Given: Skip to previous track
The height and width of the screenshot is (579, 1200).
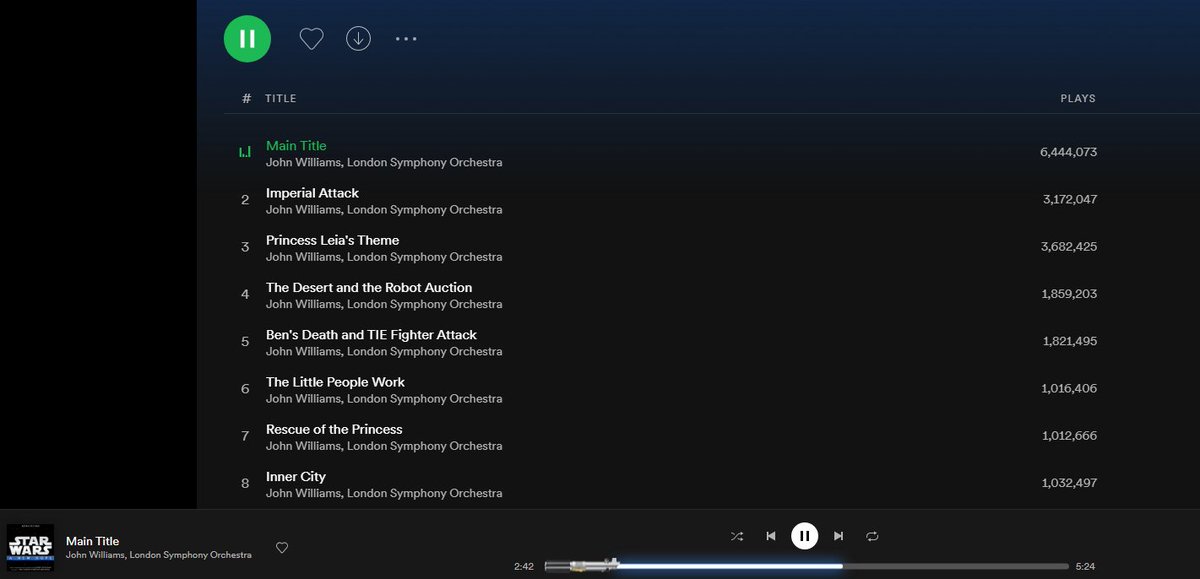Looking at the screenshot, I should point(771,536).
